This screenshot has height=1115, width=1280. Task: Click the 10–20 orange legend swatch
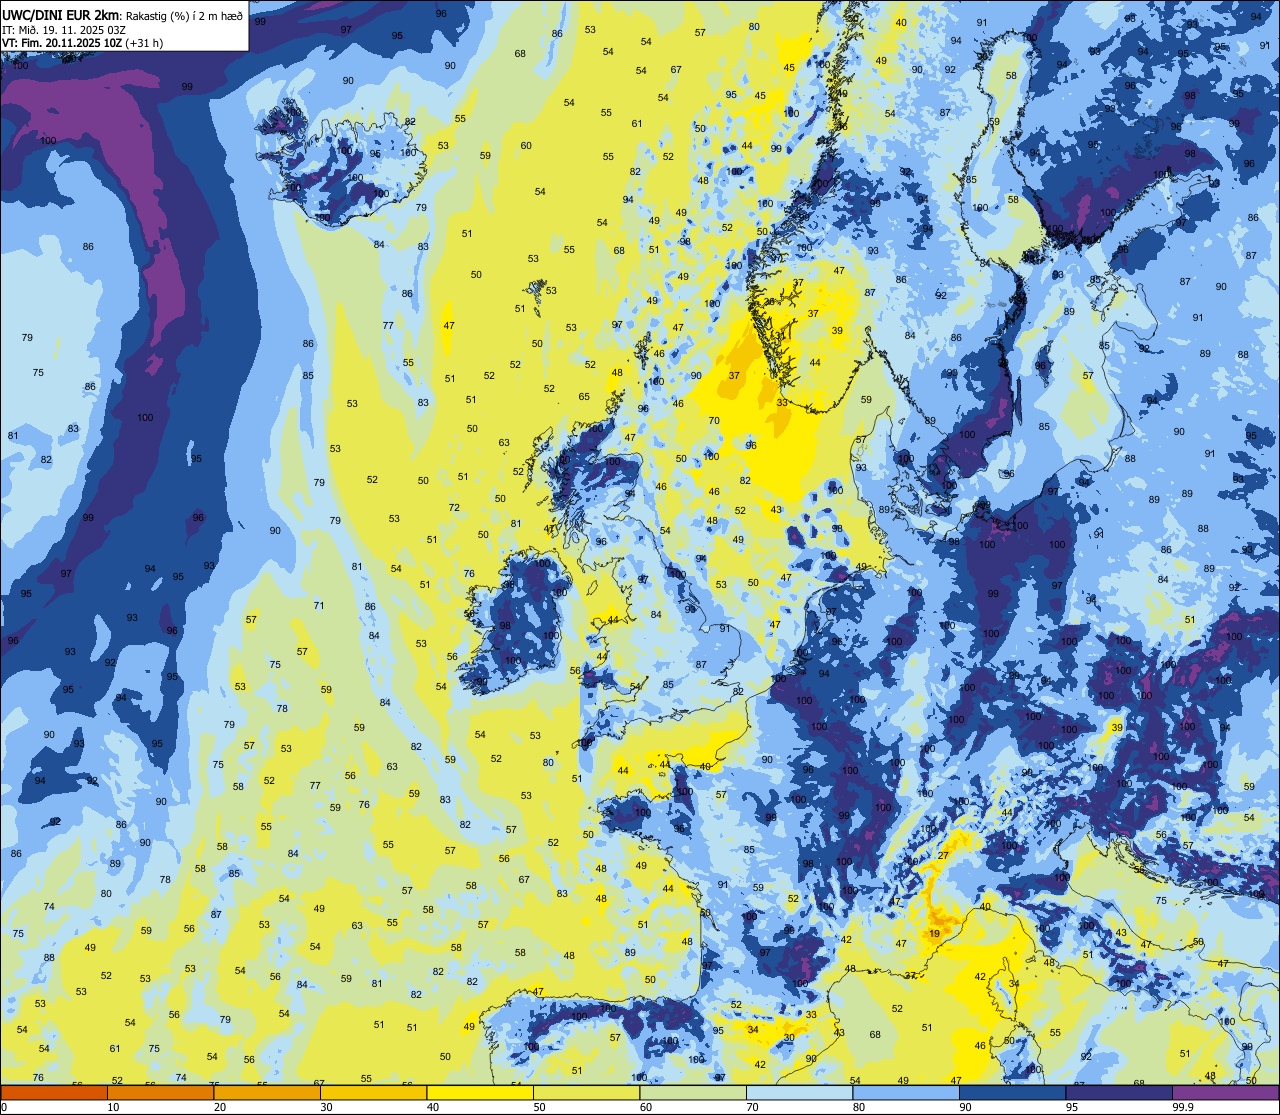point(160,1092)
